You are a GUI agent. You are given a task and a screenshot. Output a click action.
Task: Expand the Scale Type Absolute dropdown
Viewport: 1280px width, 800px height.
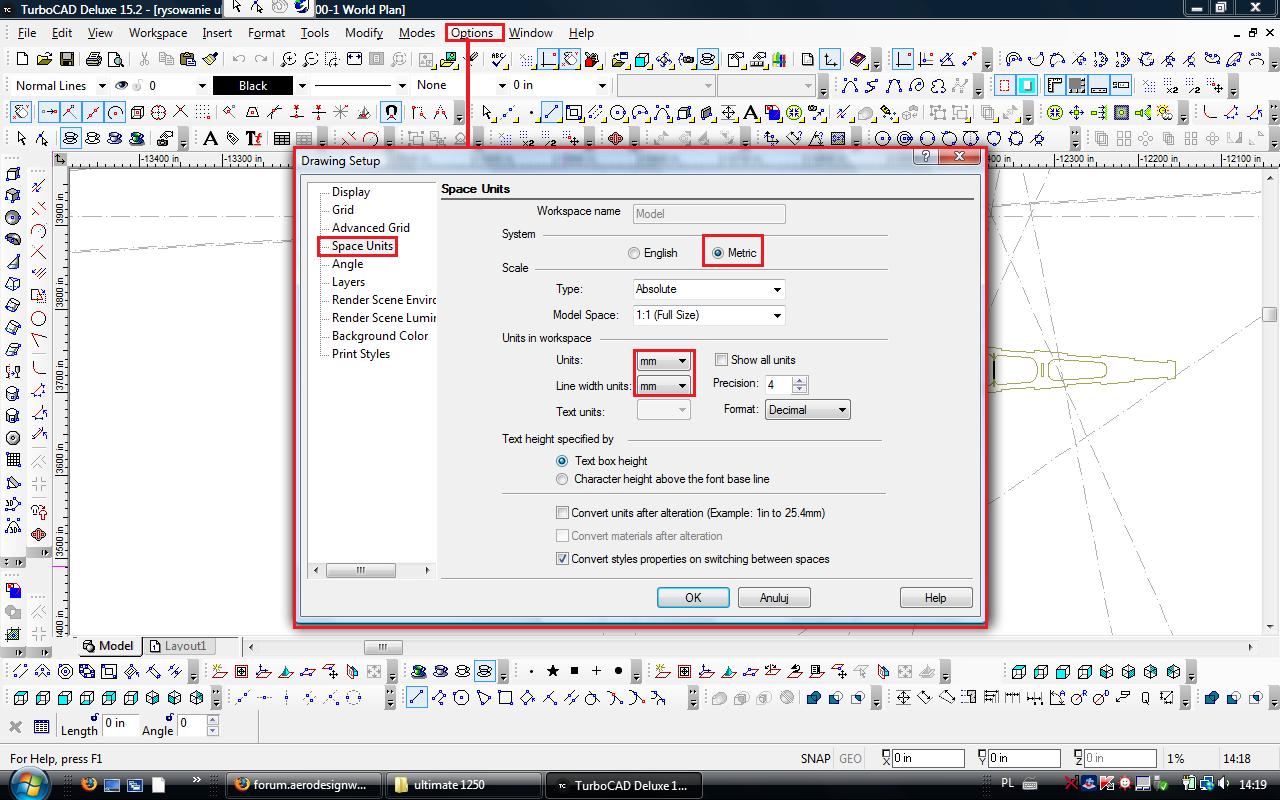pos(708,289)
